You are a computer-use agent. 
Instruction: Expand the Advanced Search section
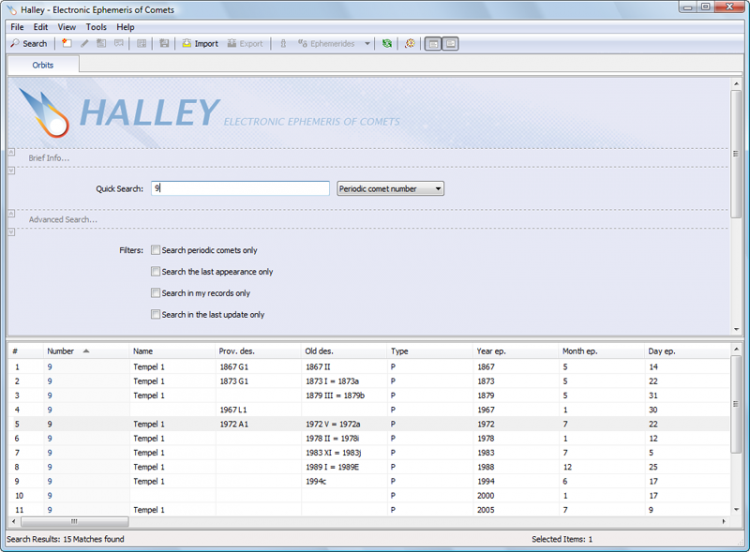pyautogui.click(x=63, y=220)
